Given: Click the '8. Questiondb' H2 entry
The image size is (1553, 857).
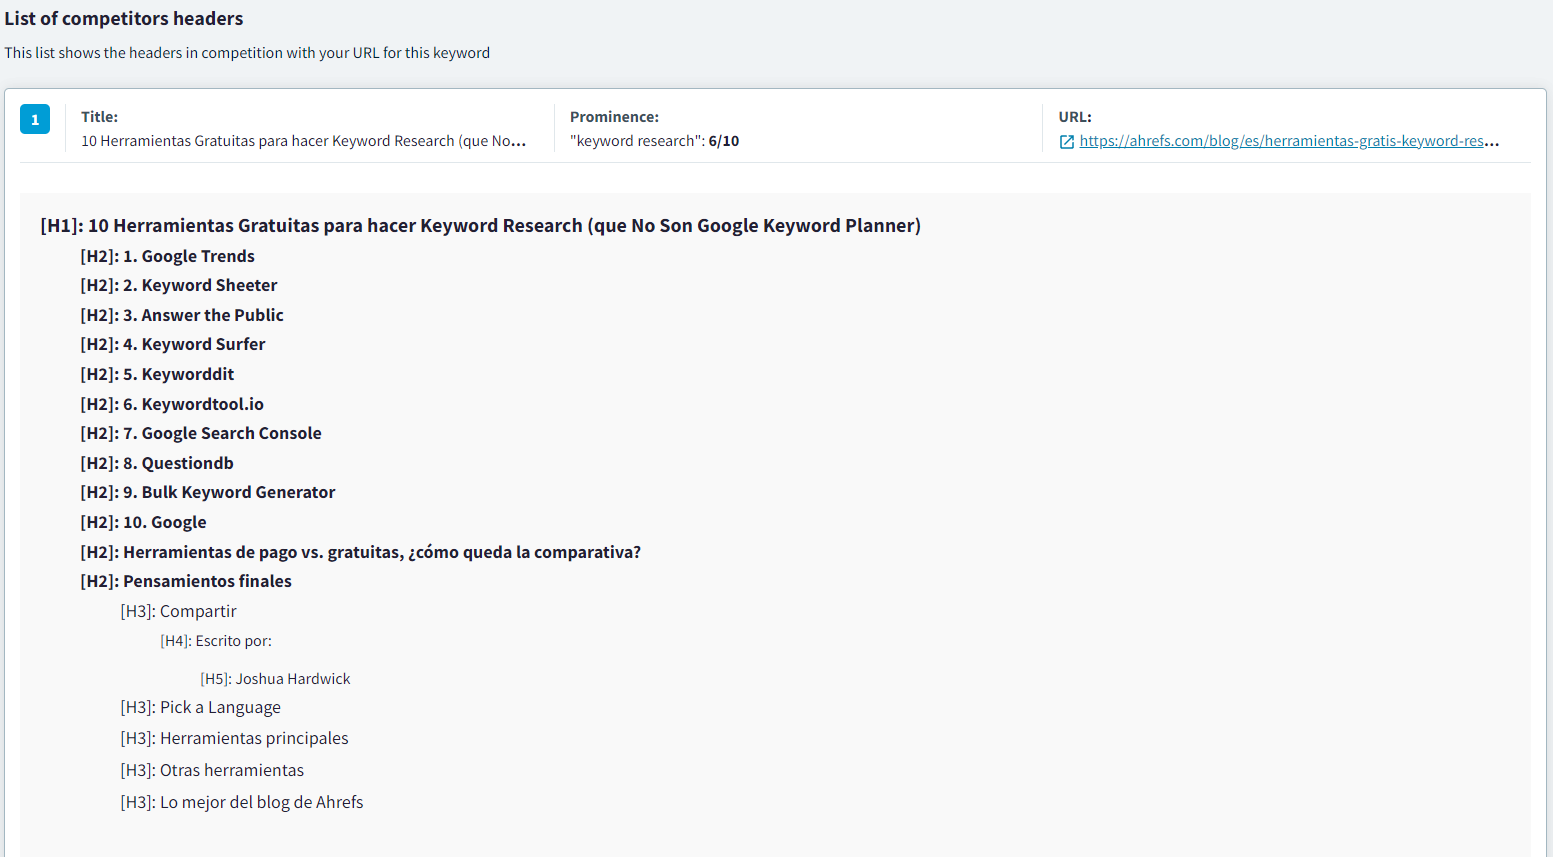Looking at the screenshot, I should [x=157, y=463].
